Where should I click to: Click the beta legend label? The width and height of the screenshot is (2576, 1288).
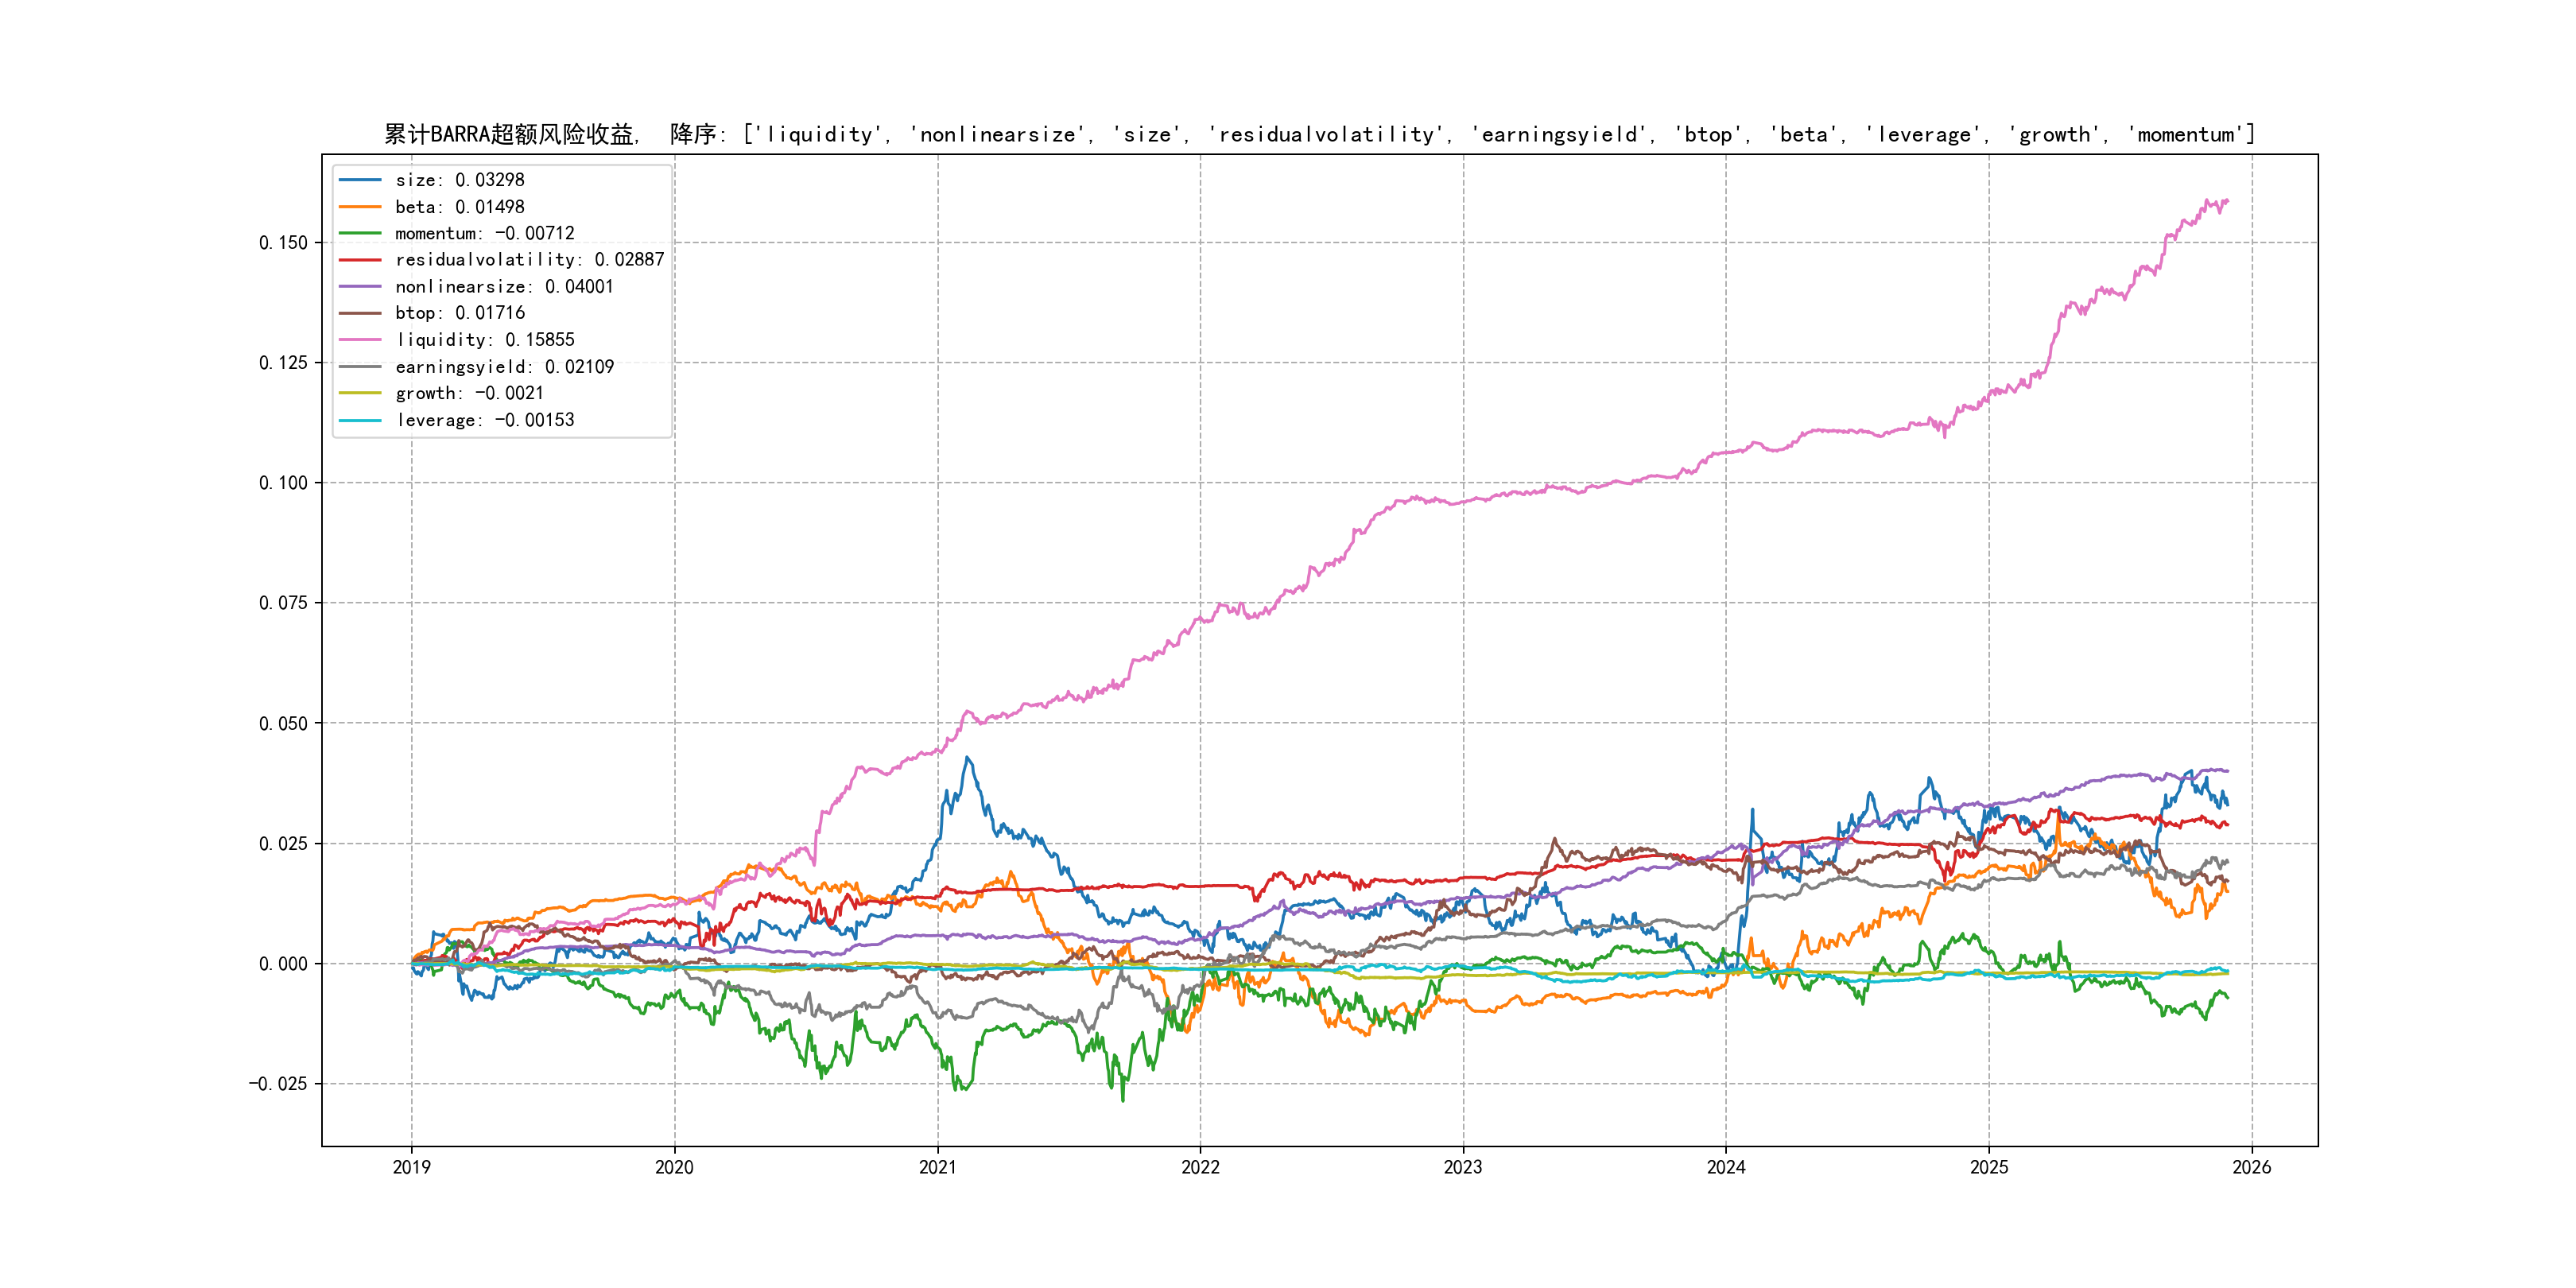pos(459,207)
